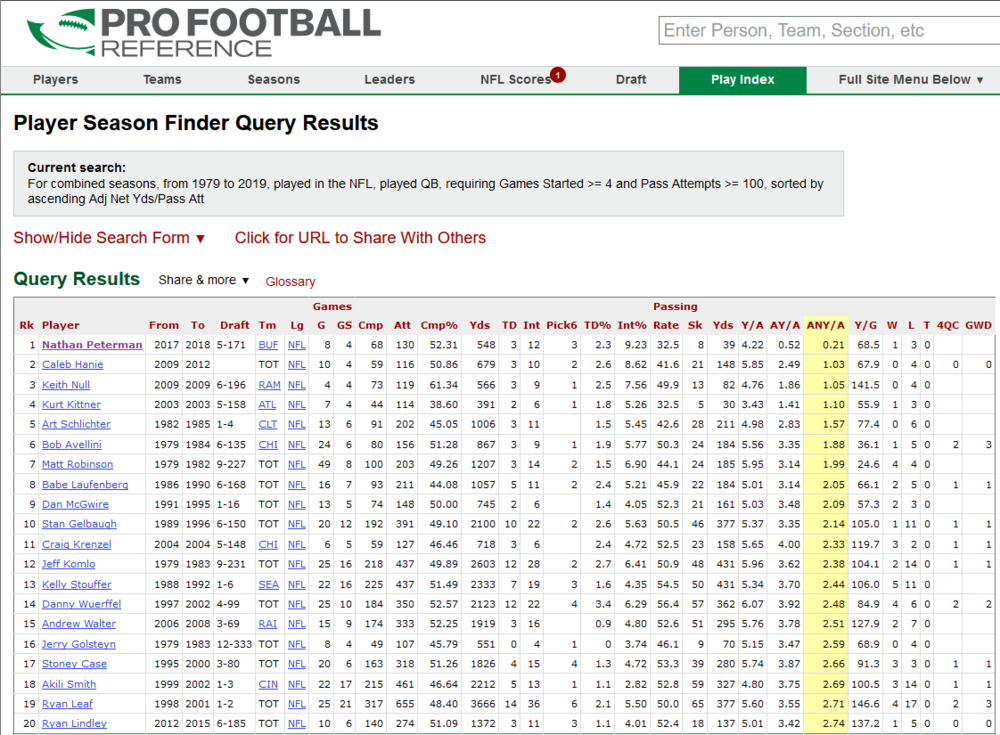
Task: Select passing yards 3666 in Ryan Leaf row
Action: tap(483, 704)
